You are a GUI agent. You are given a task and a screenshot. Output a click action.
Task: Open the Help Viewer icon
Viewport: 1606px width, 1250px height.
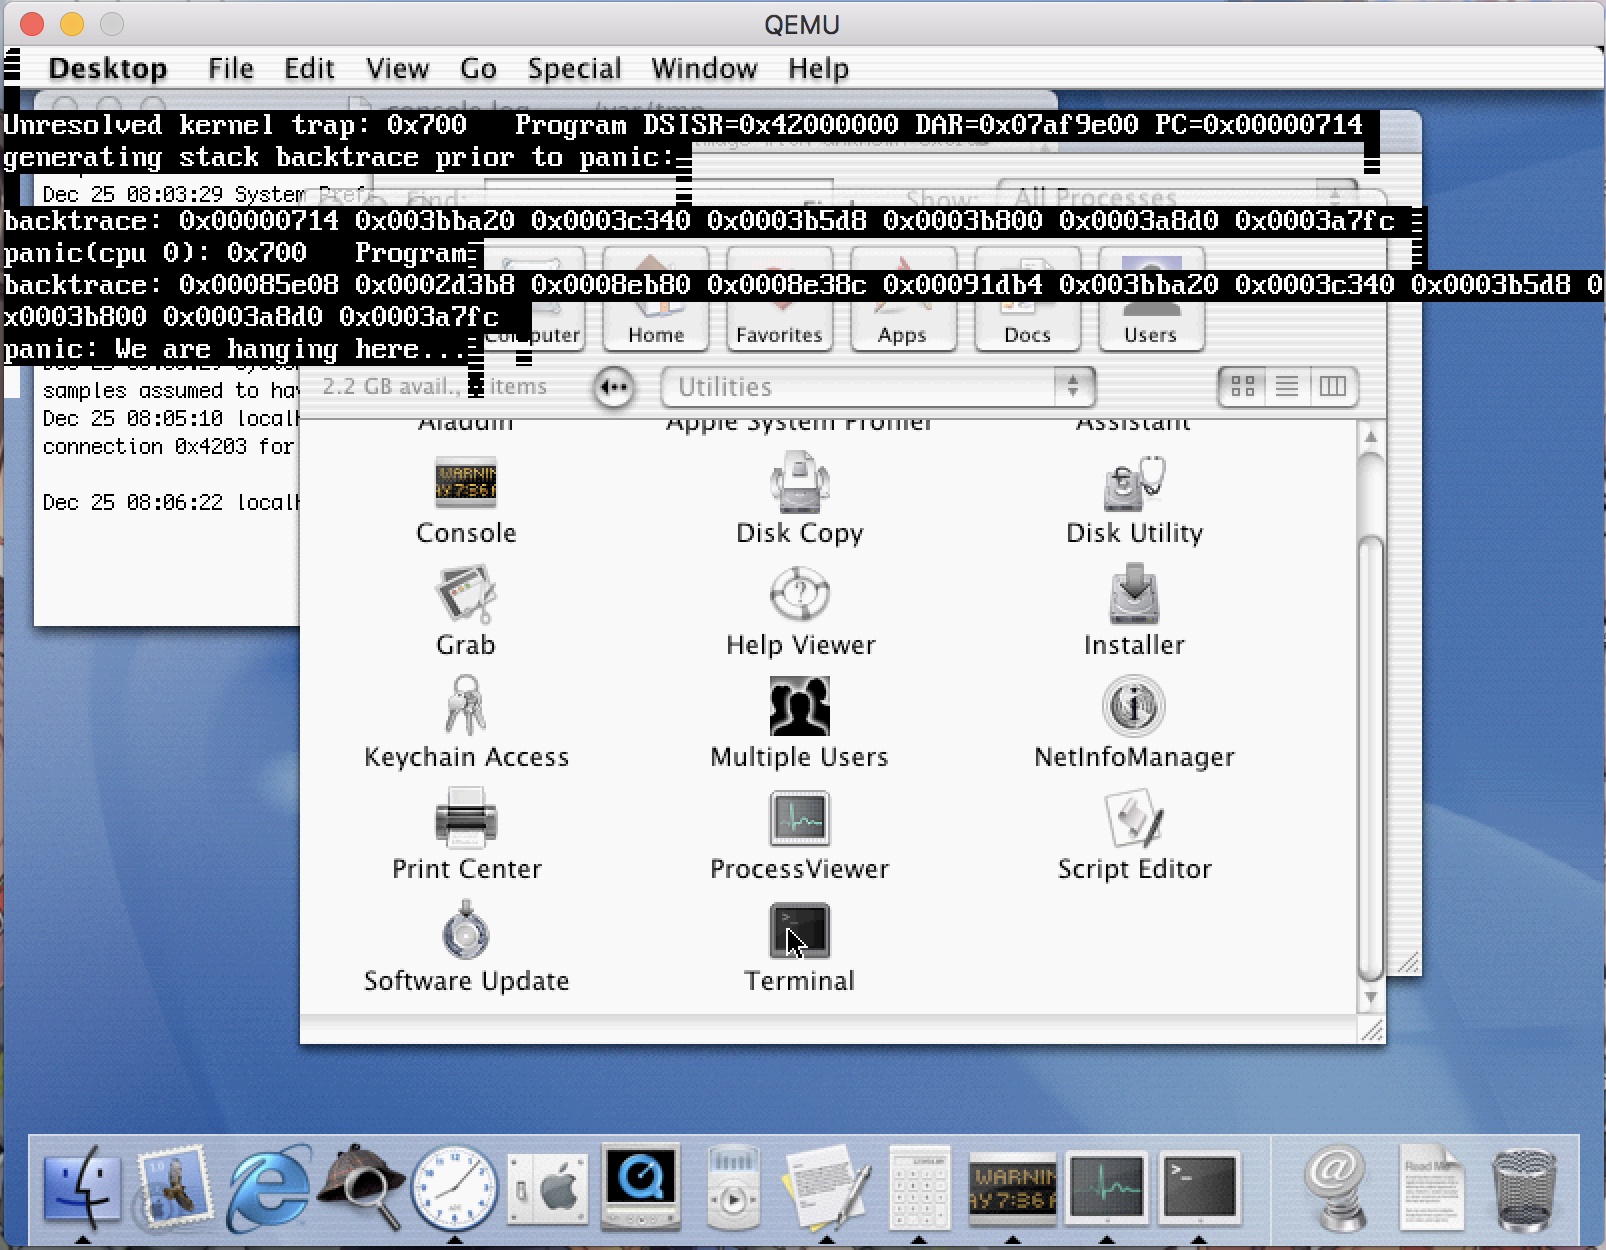[x=799, y=595]
